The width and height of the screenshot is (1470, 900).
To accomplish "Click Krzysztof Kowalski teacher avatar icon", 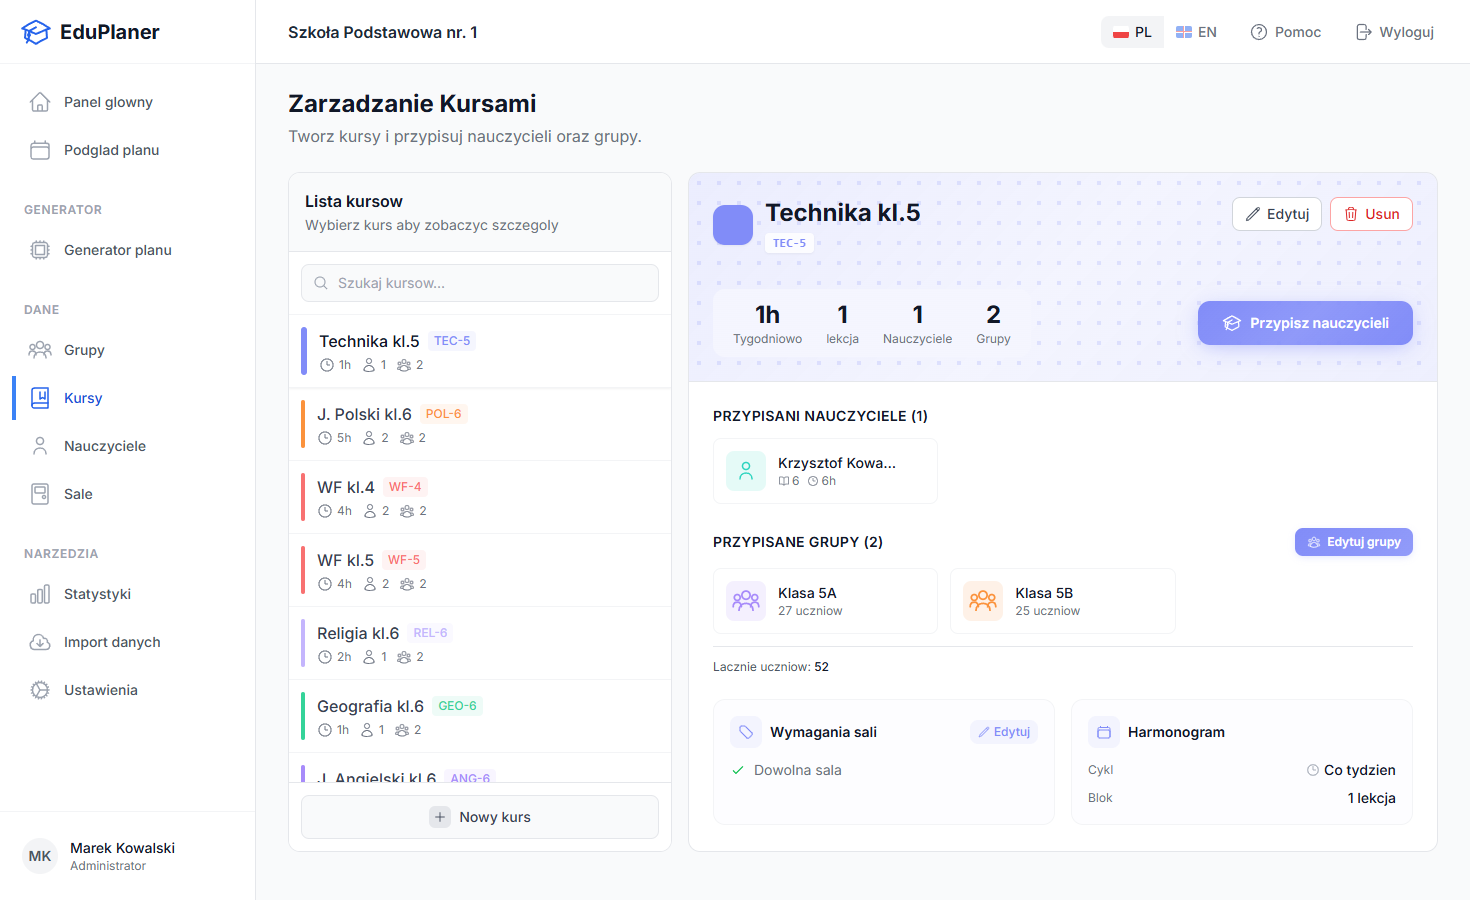I will [x=746, y=471].
